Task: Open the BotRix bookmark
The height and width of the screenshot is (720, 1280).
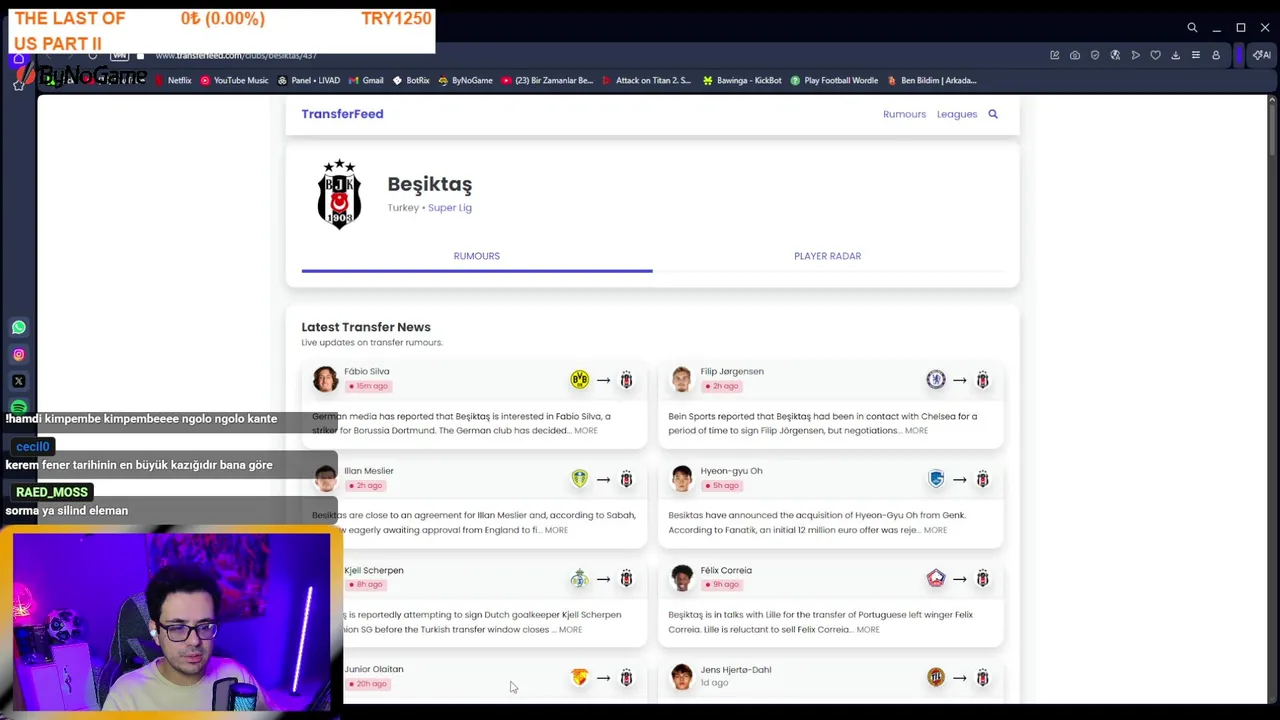Action: pyautogui.click(x=411, y=81)
